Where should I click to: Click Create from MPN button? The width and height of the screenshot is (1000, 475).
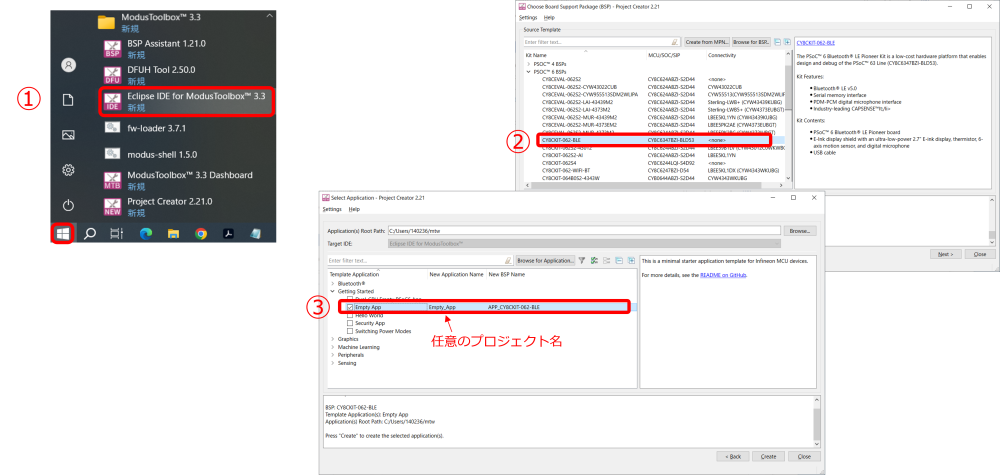pos(707,42)
